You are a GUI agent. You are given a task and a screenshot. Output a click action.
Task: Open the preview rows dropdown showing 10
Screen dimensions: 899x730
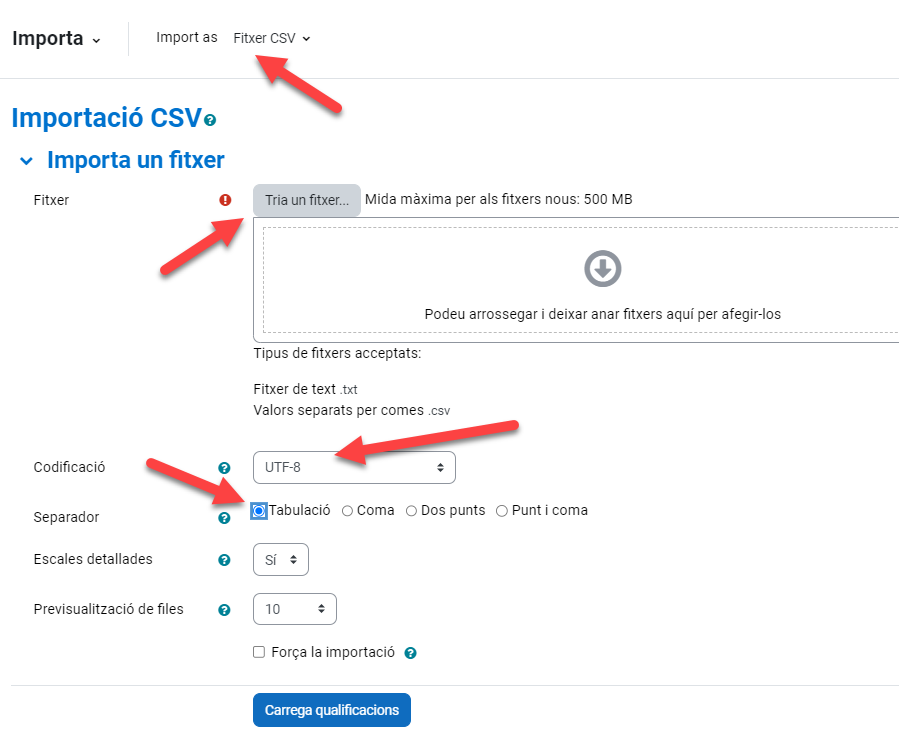coord(295,609)
